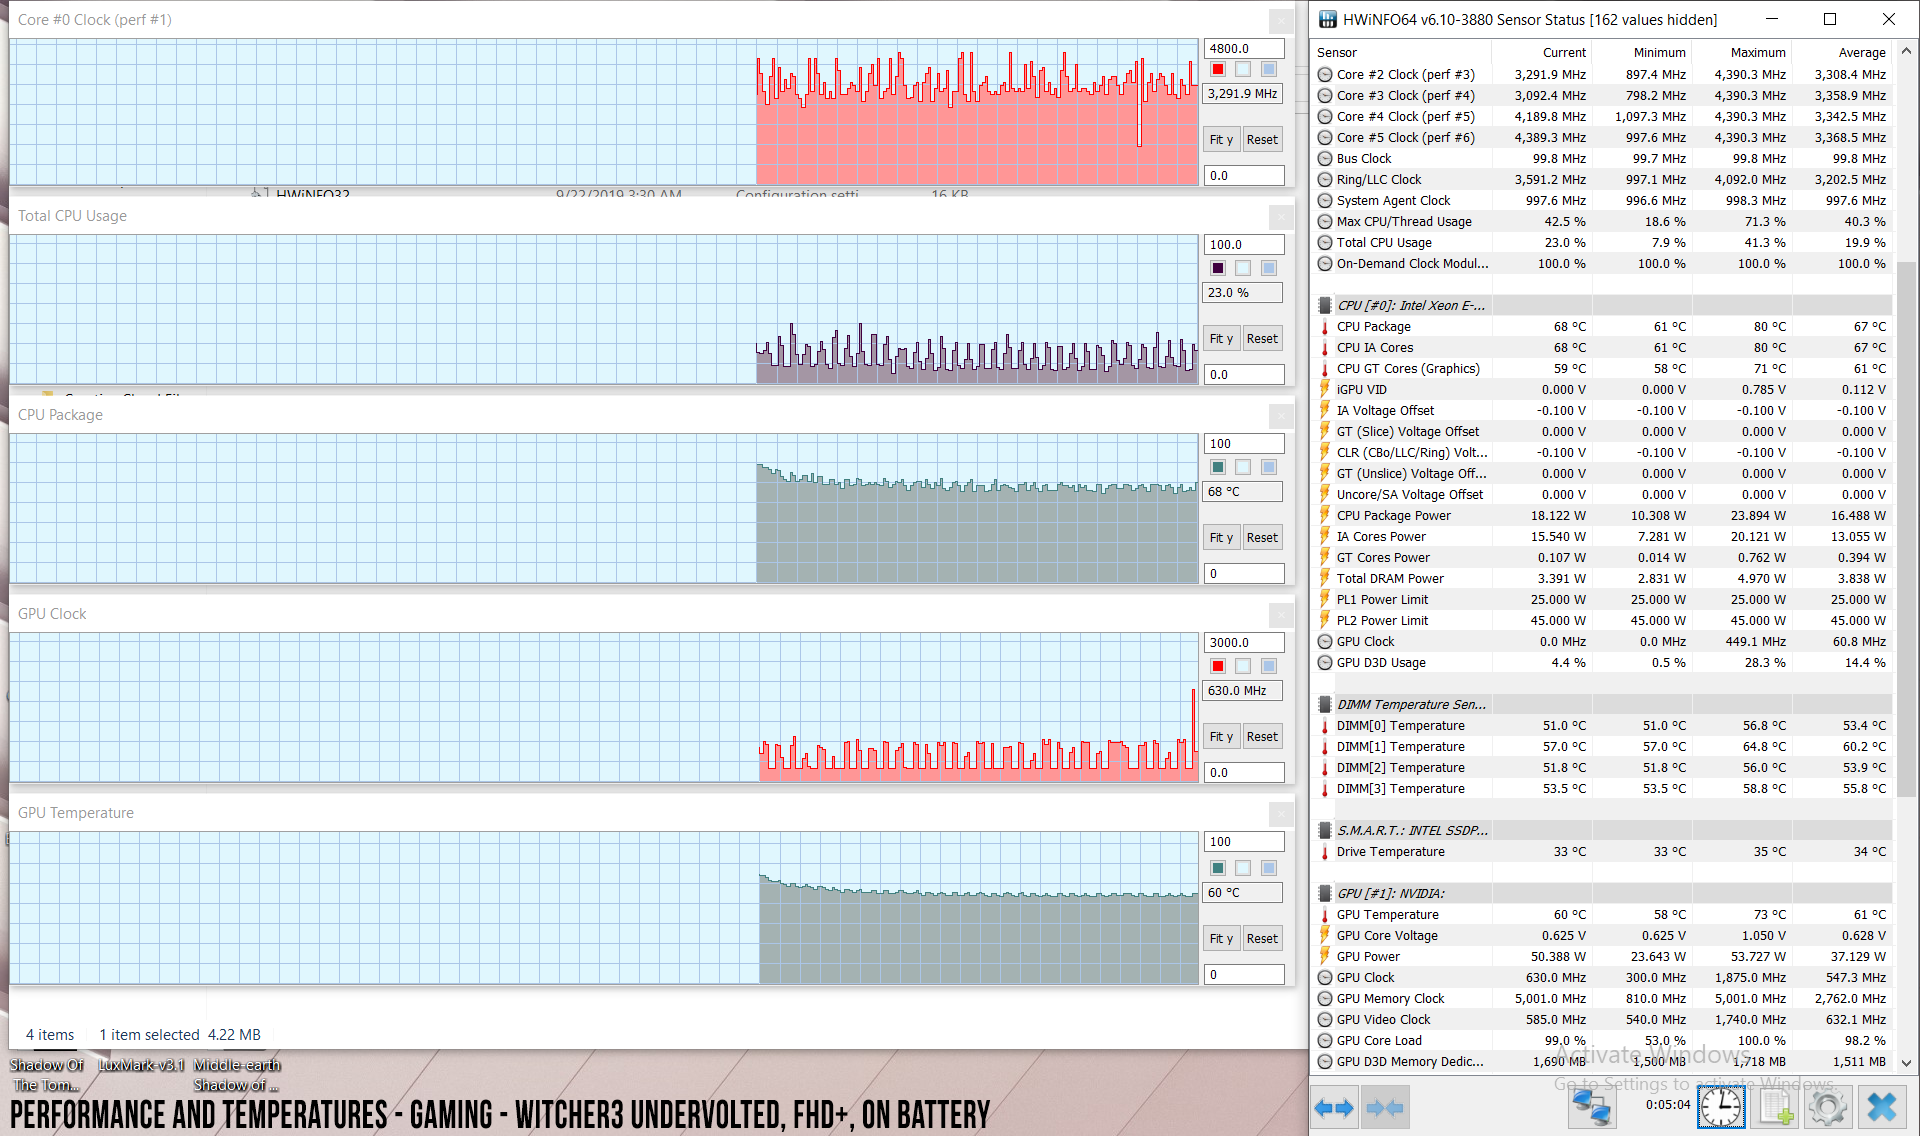Click the Maximum column header
Image resolution: width=1920 pixels, height=1136 pixels.
coord(1741,52)
